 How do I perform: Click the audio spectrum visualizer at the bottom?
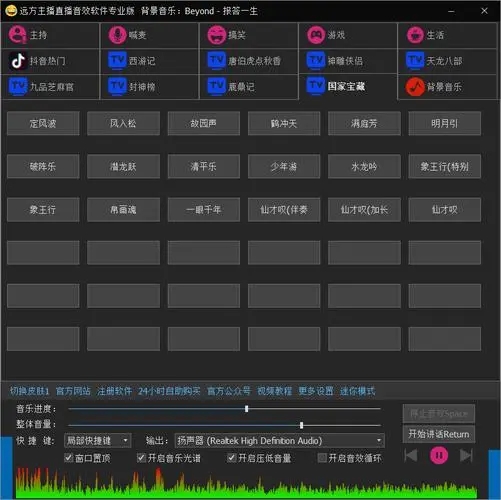[x=247, y=483]
